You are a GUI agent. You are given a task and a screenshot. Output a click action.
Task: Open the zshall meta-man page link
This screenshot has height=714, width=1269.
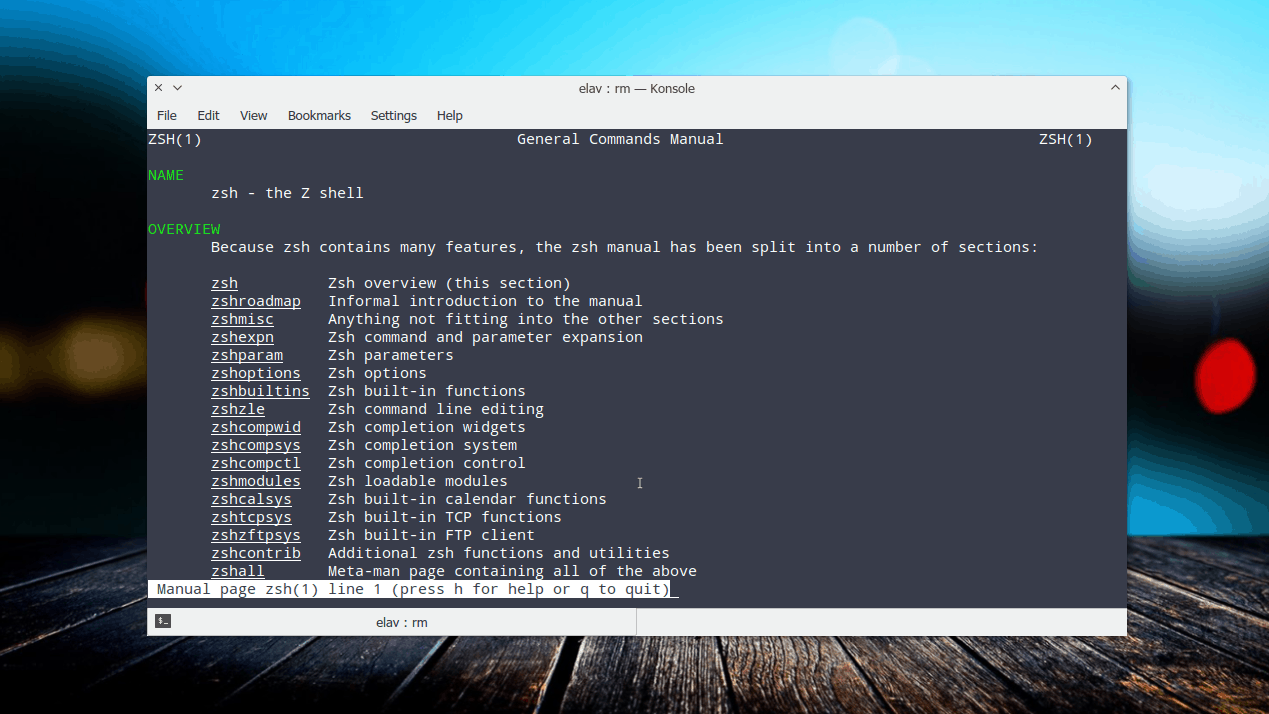[237, 571]
